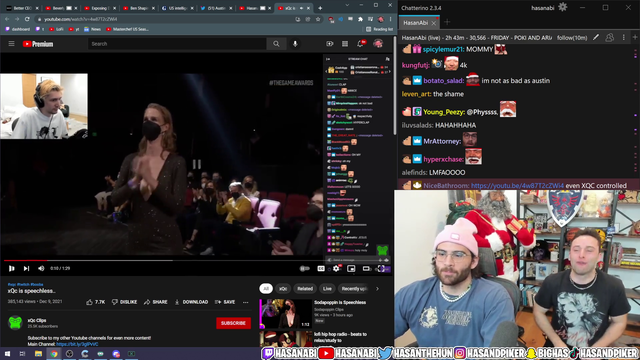Open the video settings gear
Viewport: 640px width, 360px height.
tap(336, 268)
